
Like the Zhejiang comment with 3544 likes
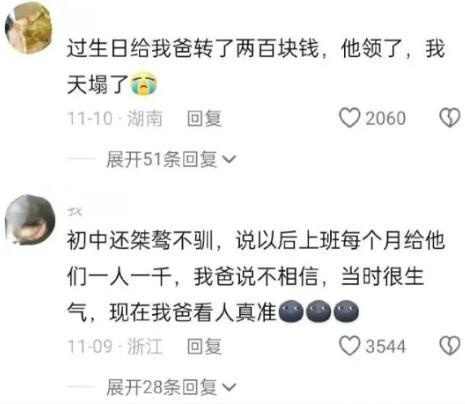point(349,345)
